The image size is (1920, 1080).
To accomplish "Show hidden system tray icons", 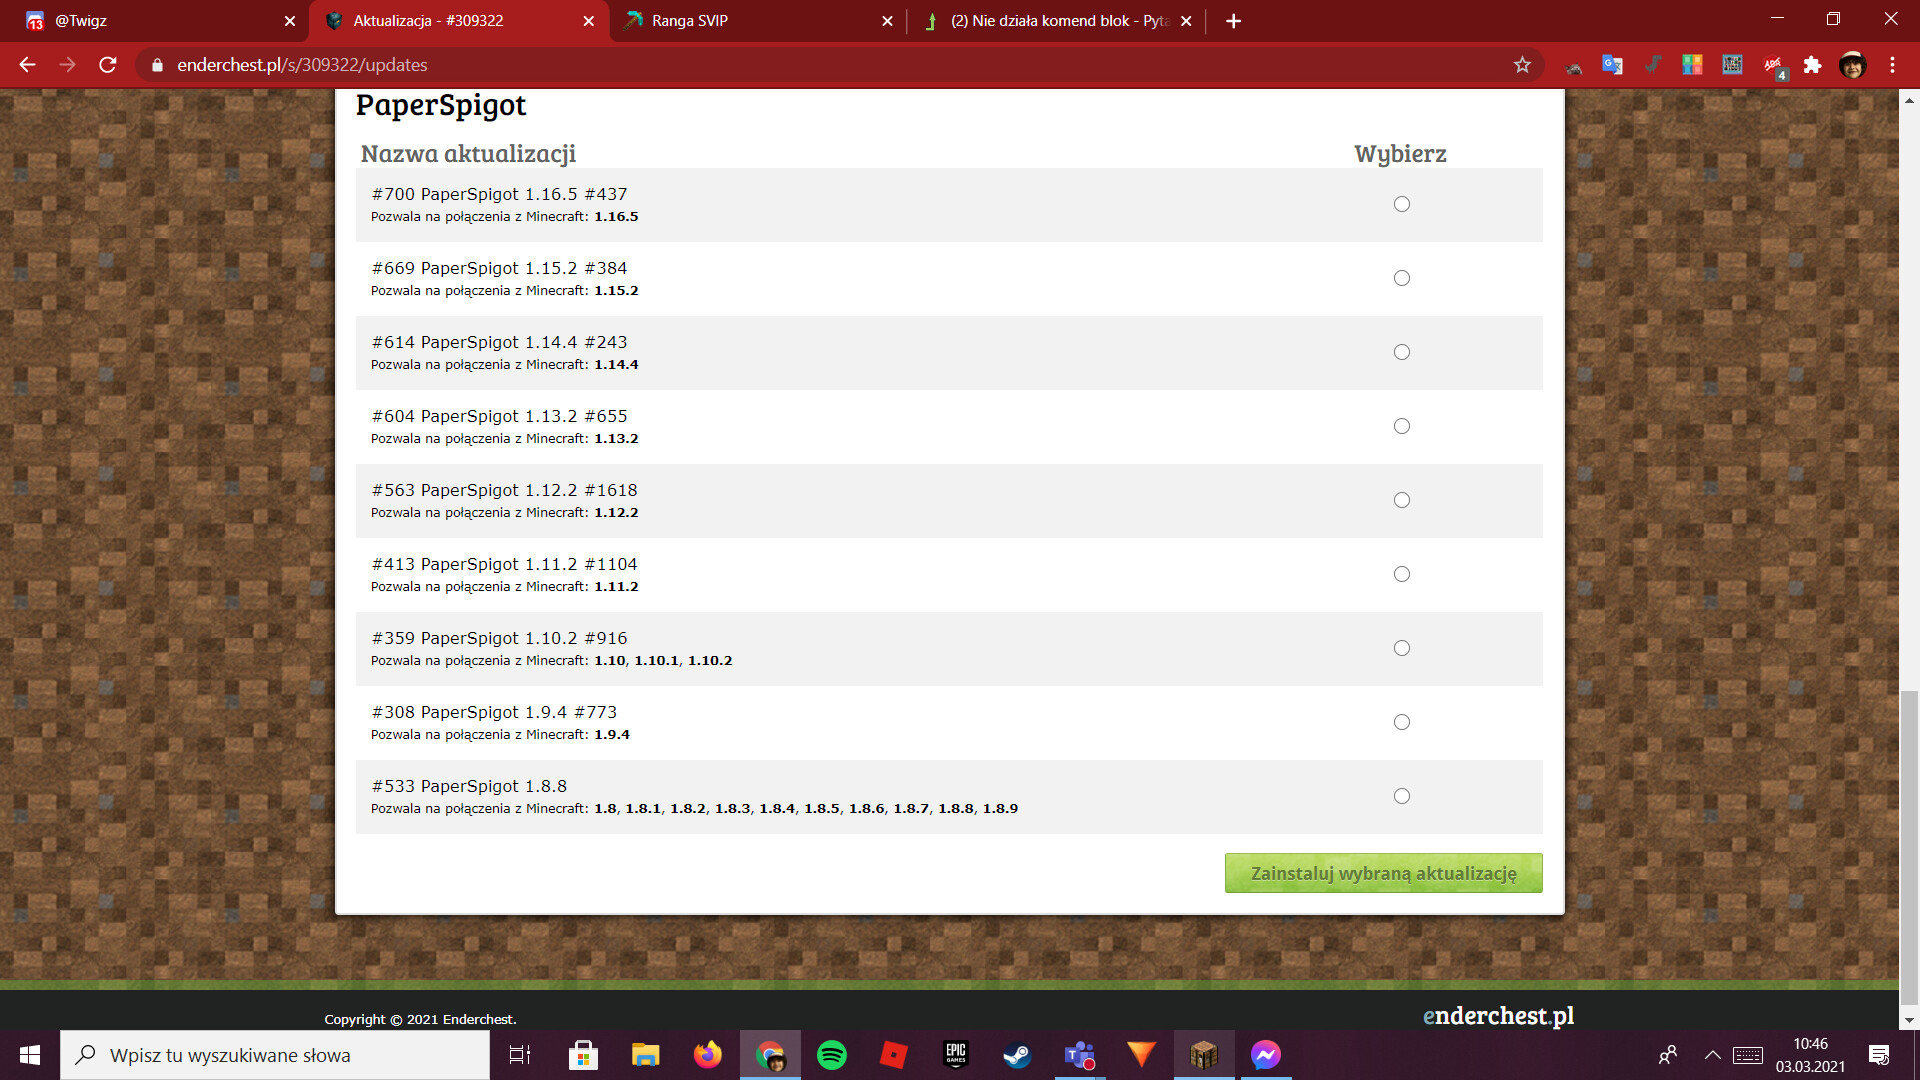I will 1712,1055.
